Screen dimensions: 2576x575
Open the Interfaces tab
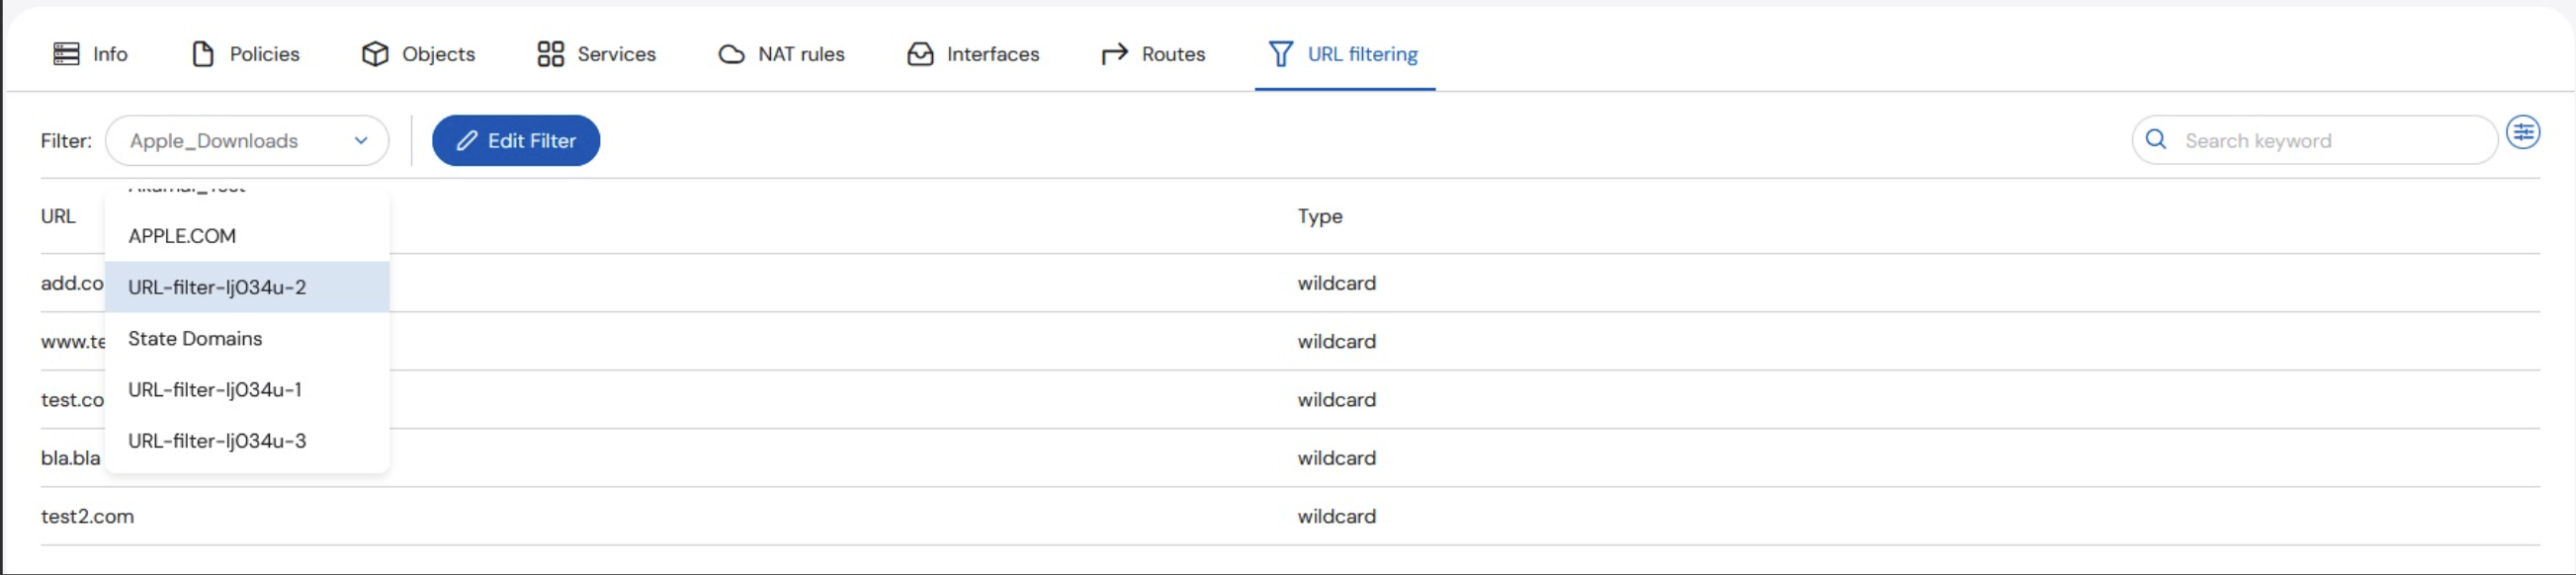(x=973, y=54)
